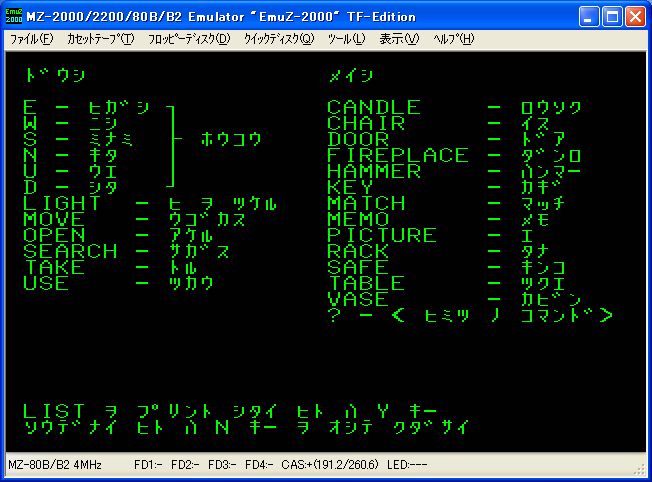Image resolution: width=652 pixels, height=482 pixels.
Task: Click the word MEMO in the noun list
Action: click(x=358, y=219)
